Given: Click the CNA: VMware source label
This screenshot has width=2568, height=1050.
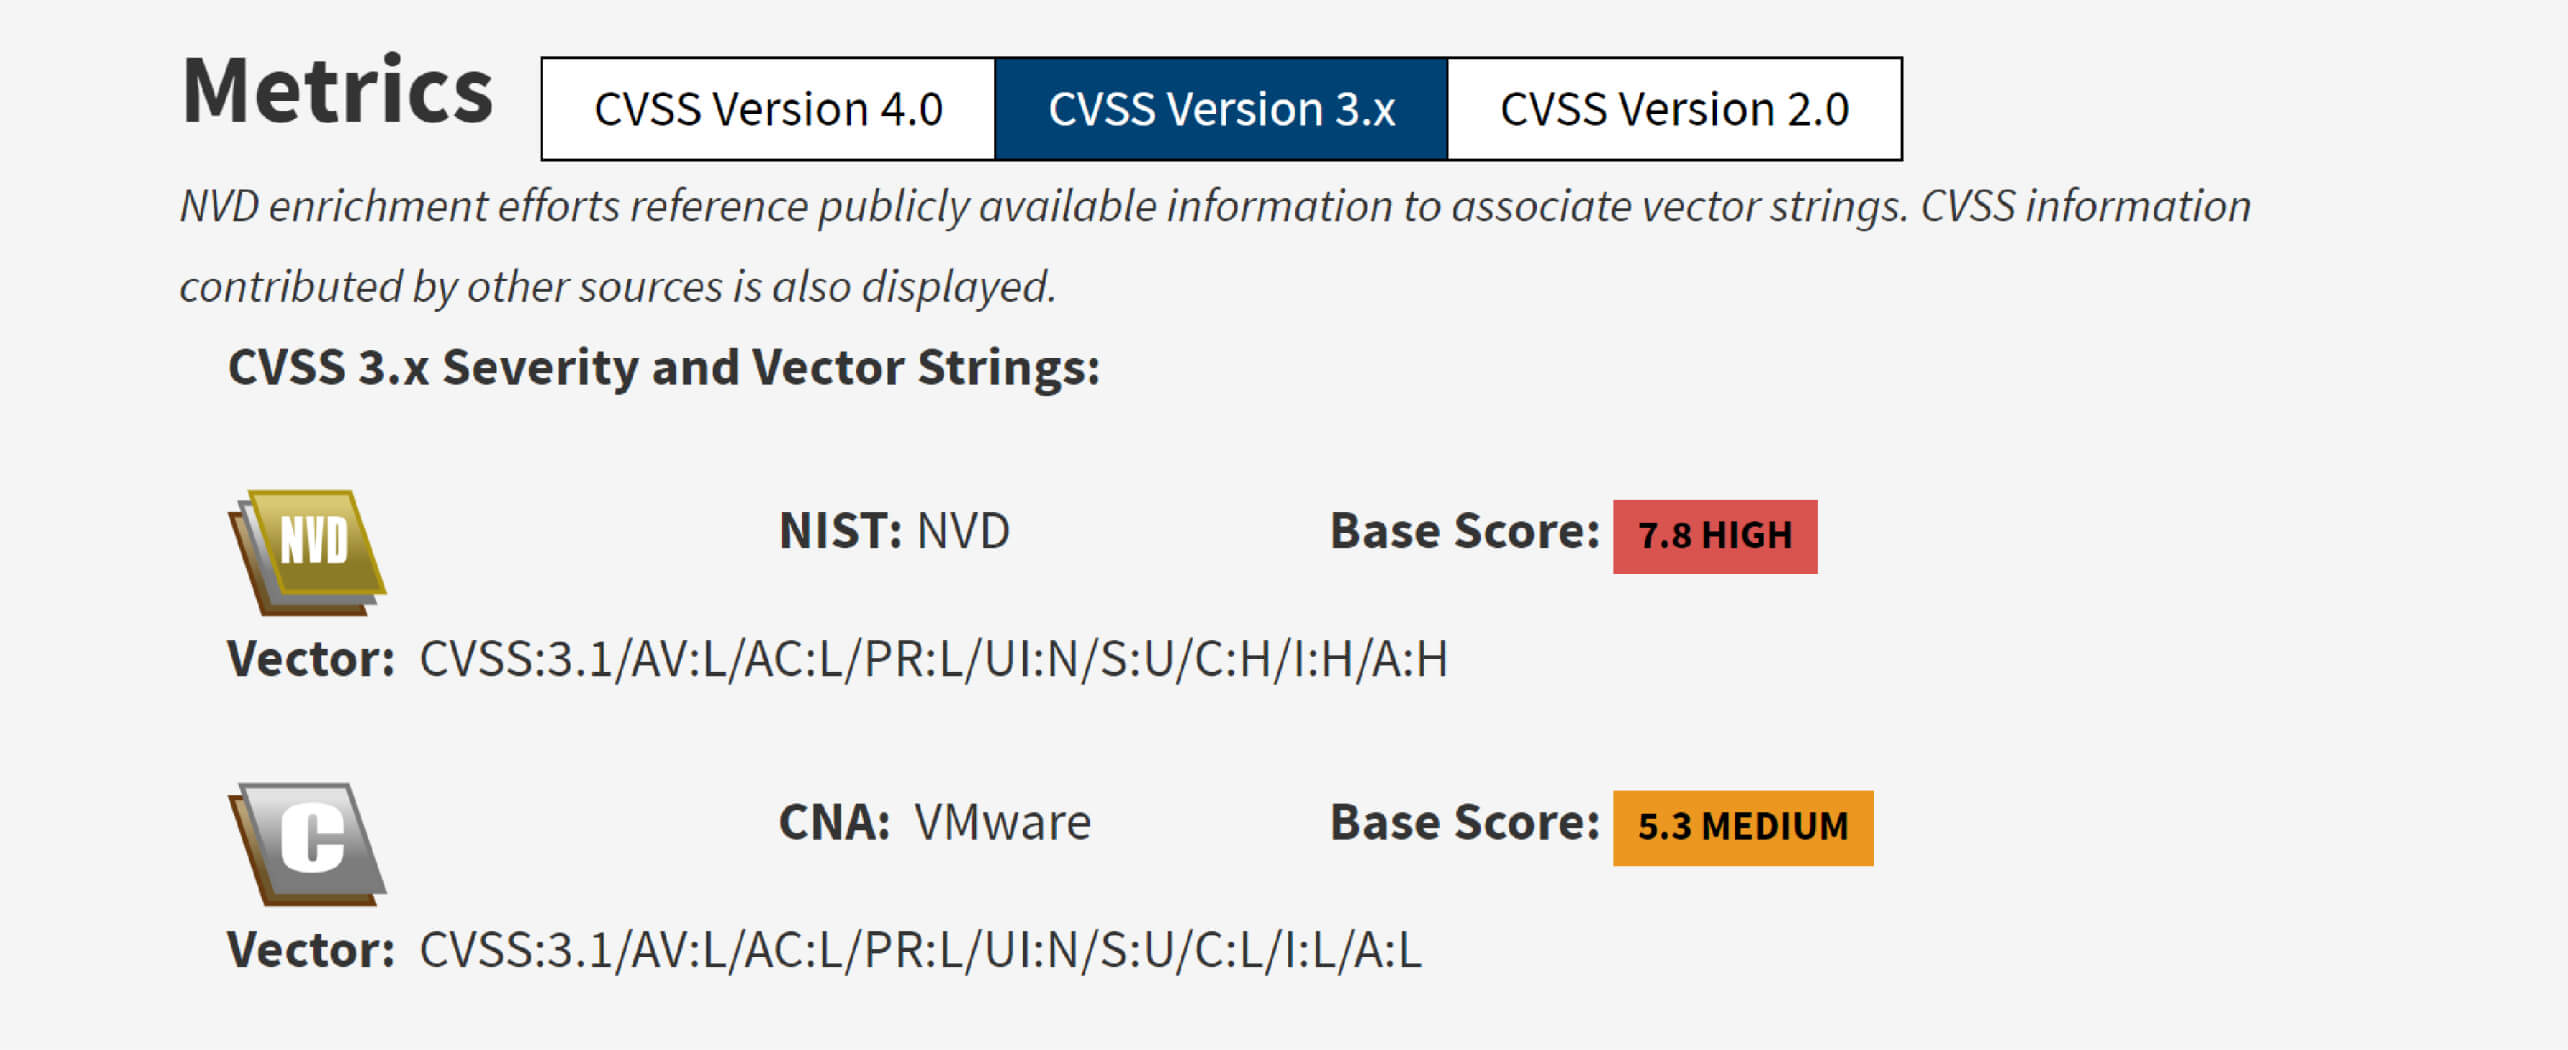Looking at the screenshot, I should click(933, 820).
